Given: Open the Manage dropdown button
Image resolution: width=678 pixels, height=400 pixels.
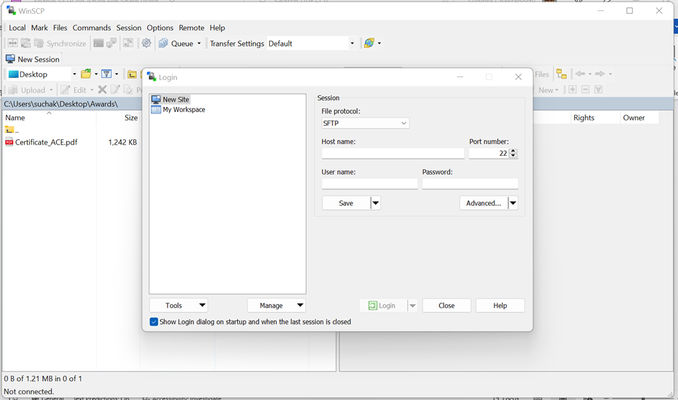Looking at the screenshot, I should click(x=276, y=305).
